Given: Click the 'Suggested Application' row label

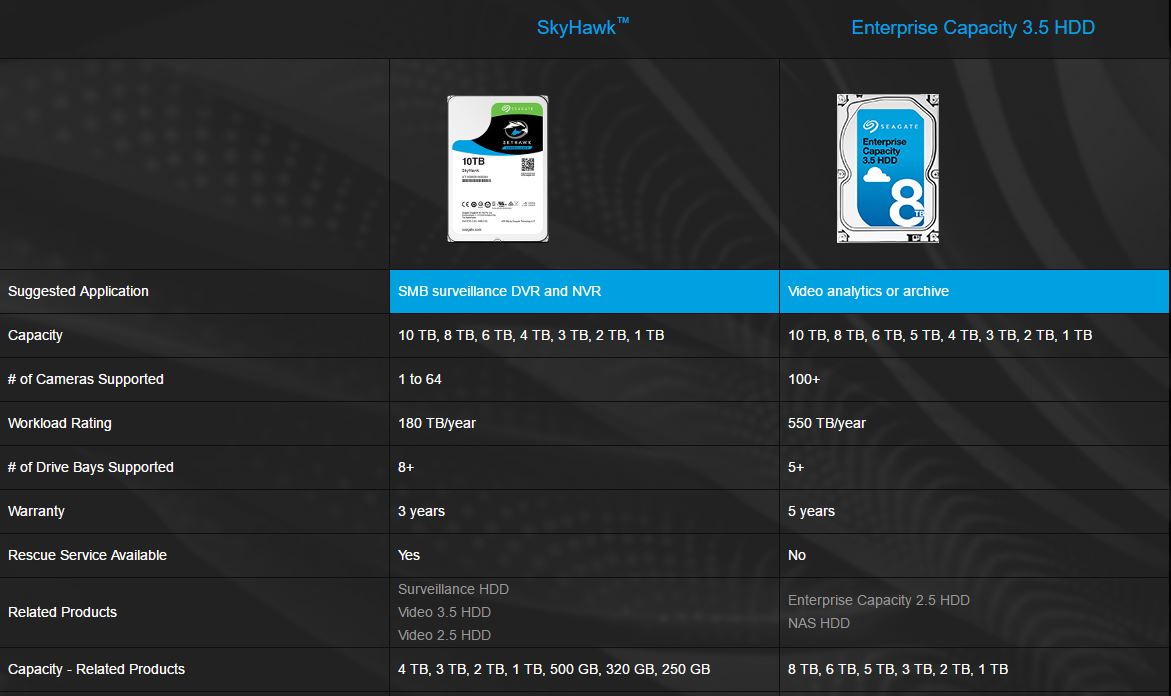Looking at the screenshot, I should pyautogui.click(x=78, y=291).
